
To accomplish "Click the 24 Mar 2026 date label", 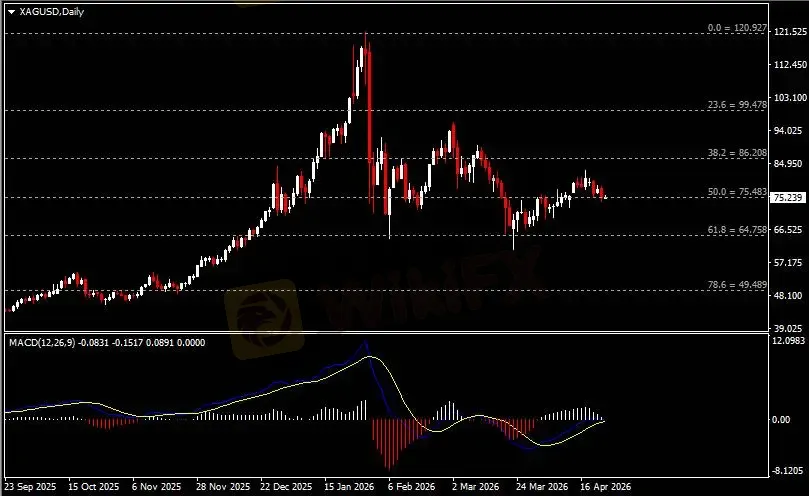I will 542,487.
